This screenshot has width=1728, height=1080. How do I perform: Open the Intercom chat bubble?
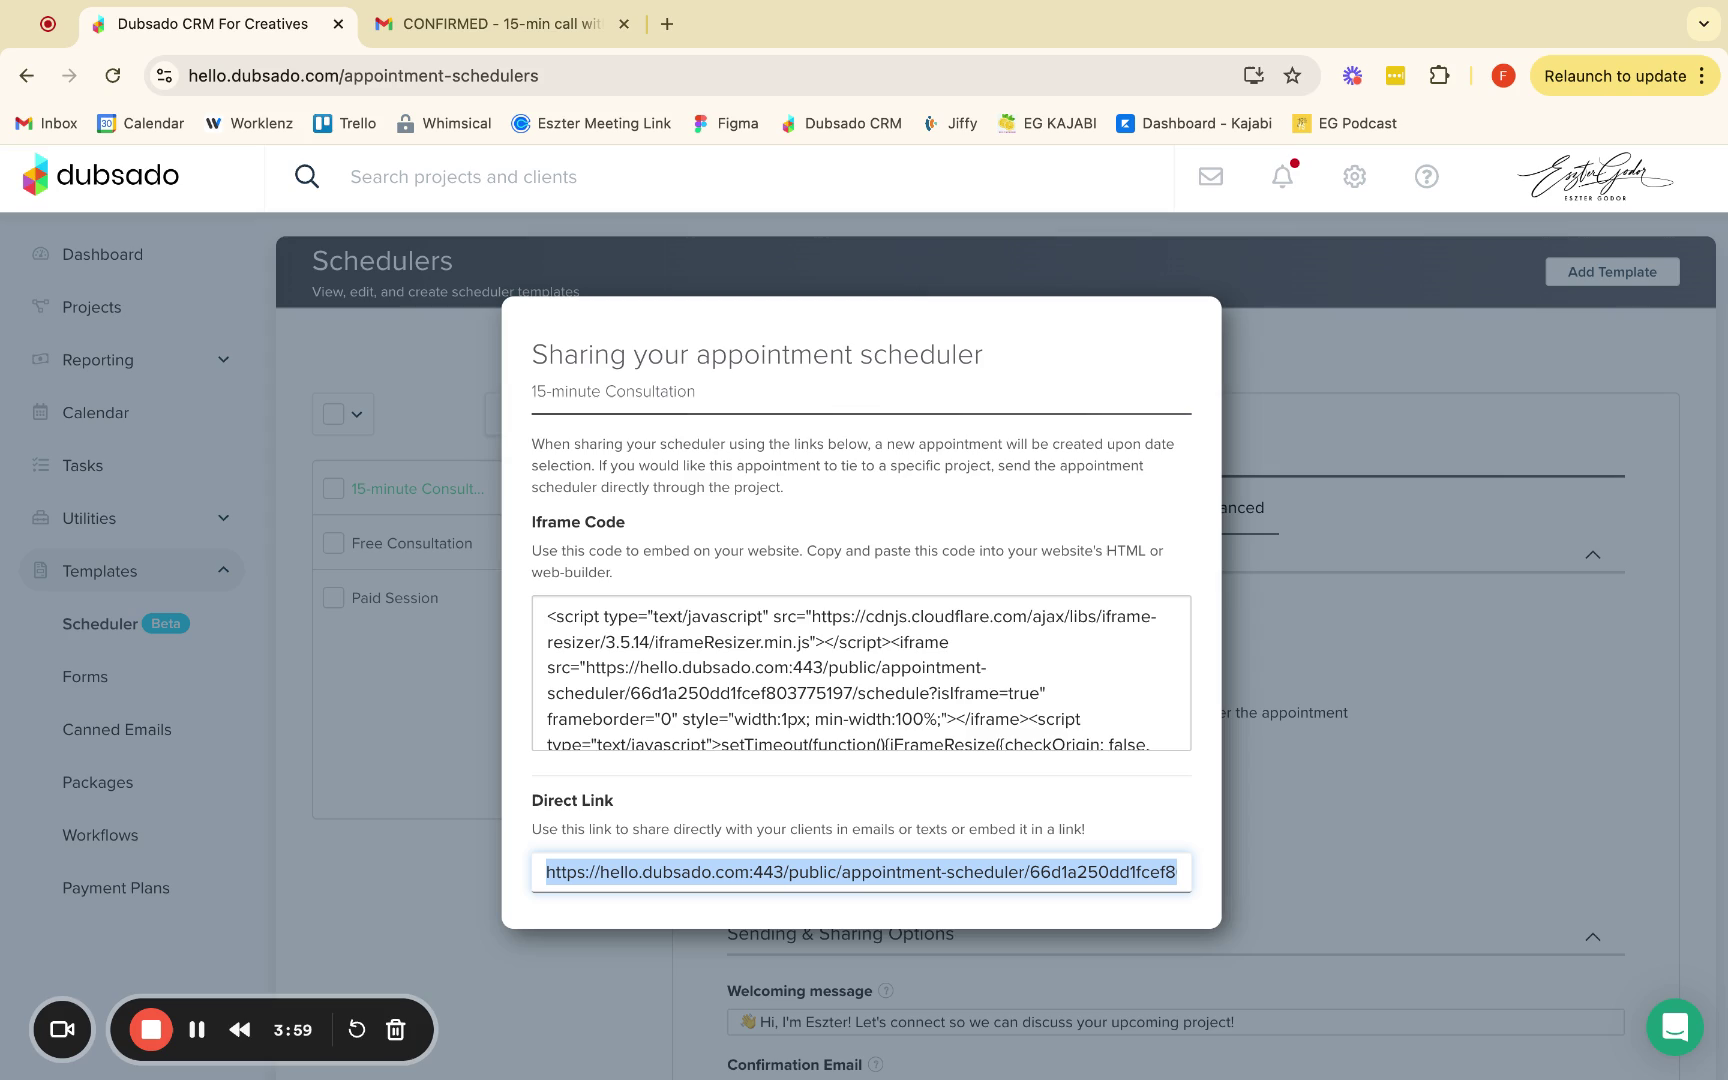(1675, 1027)
